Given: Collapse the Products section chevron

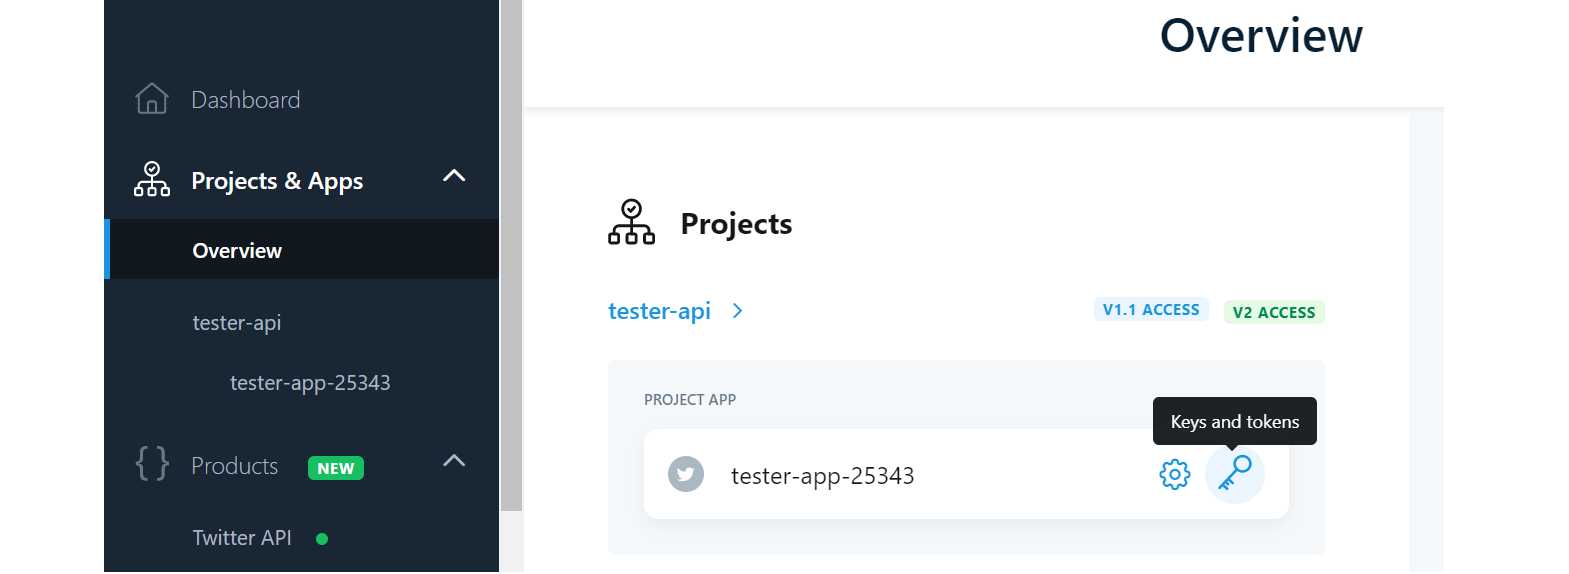Looking at the screenshot, I should point(454,461).
